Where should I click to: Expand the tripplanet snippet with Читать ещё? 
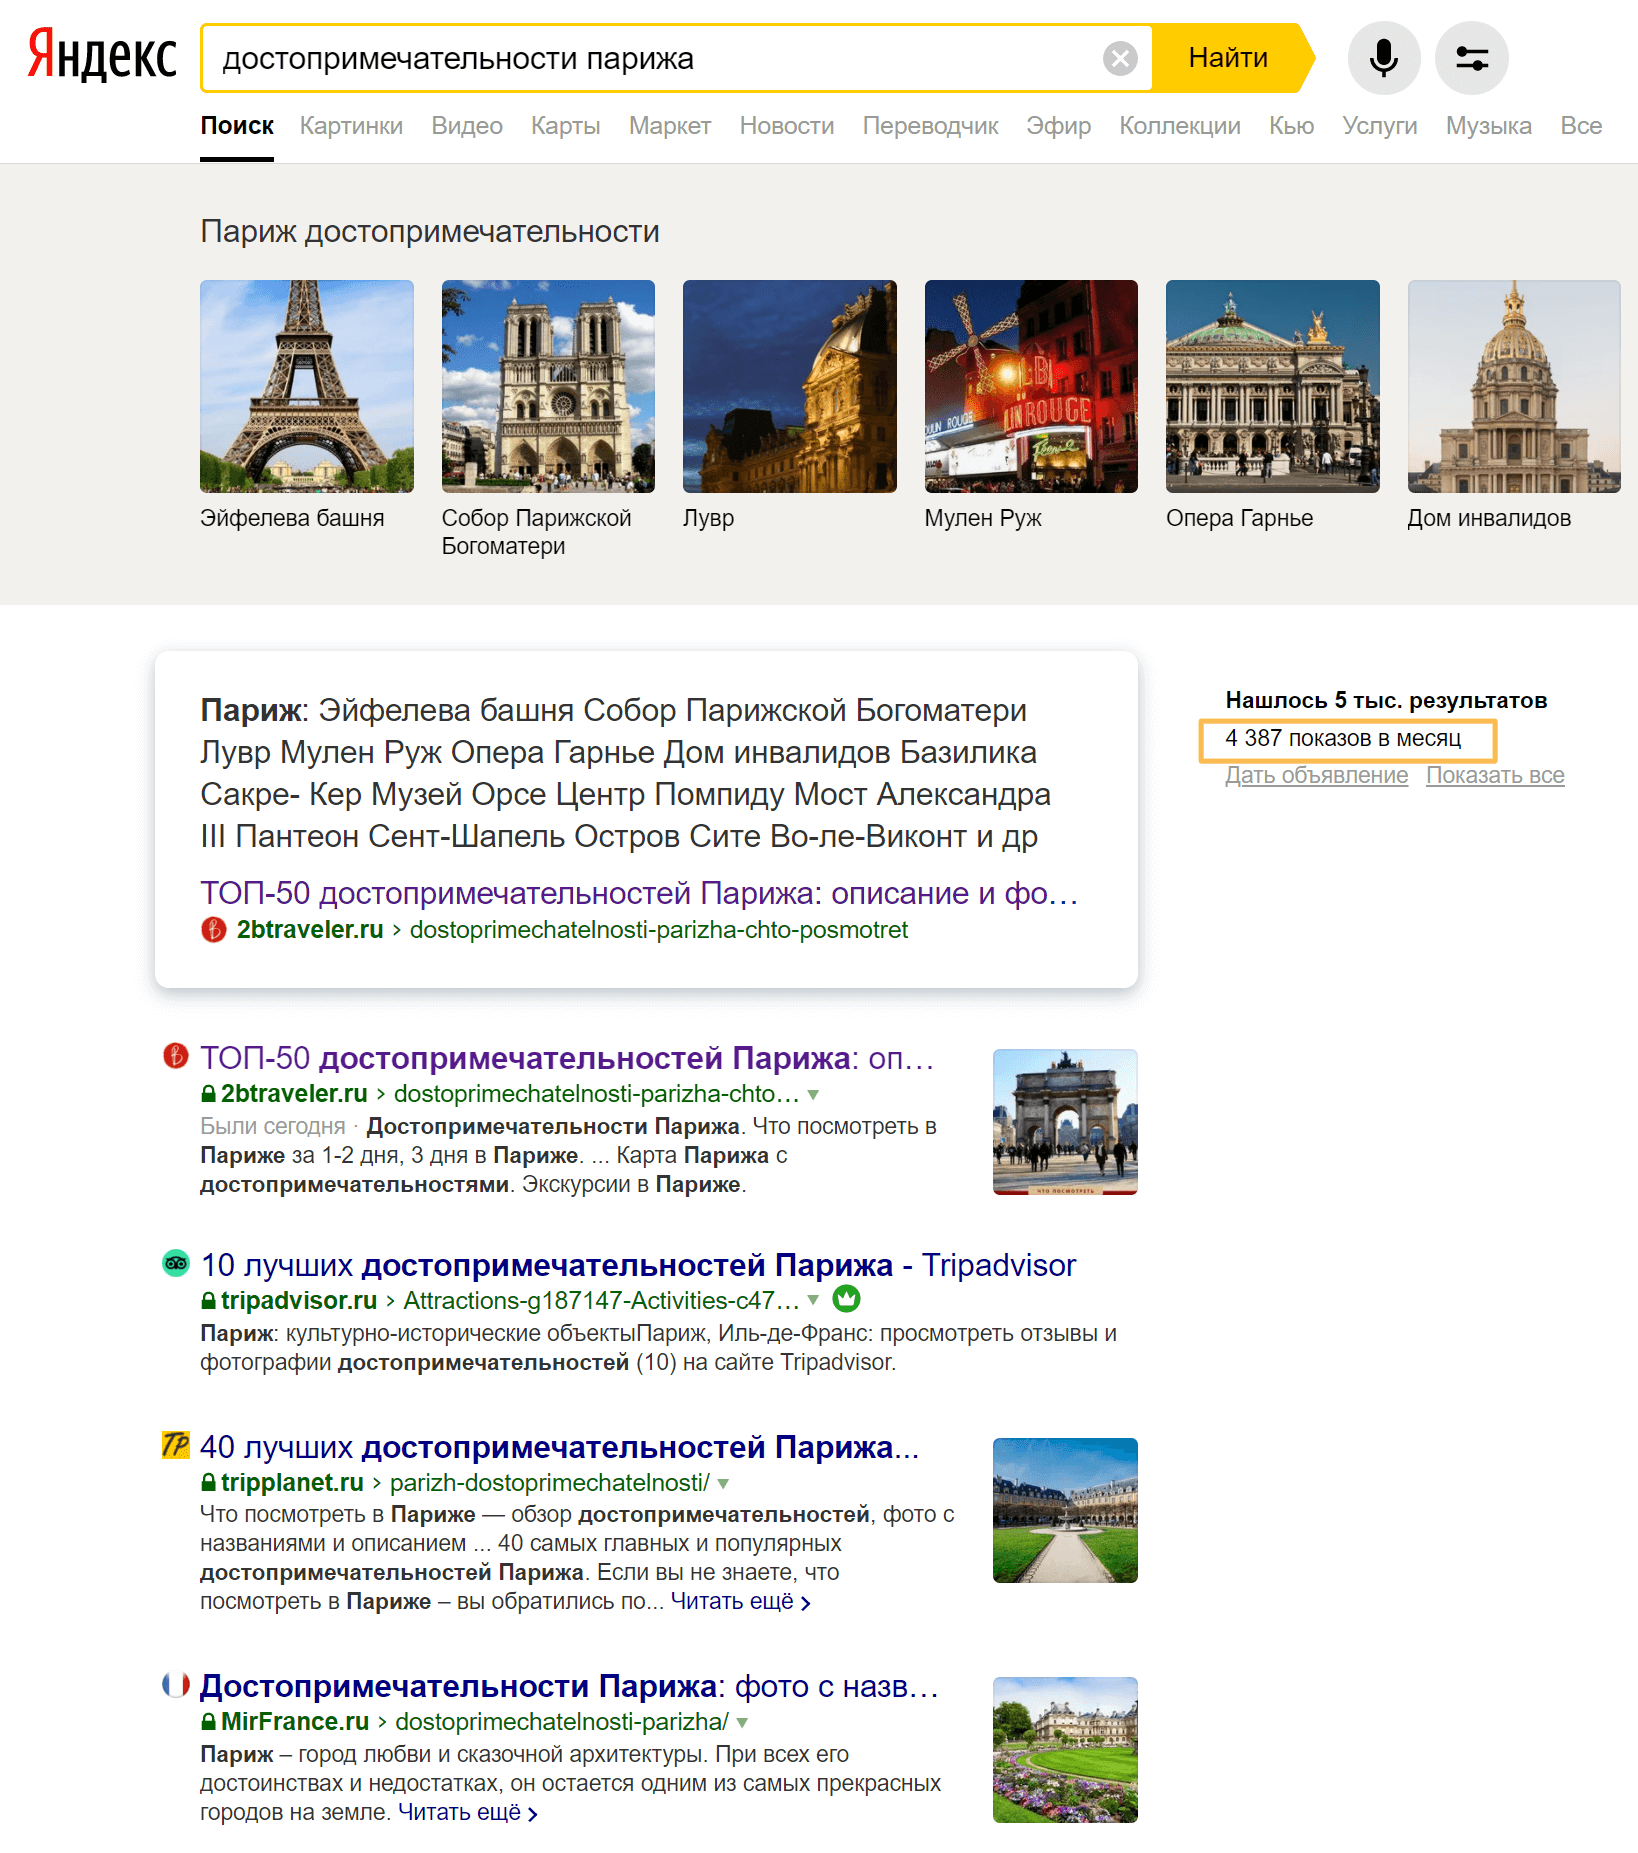(740, 1602)
